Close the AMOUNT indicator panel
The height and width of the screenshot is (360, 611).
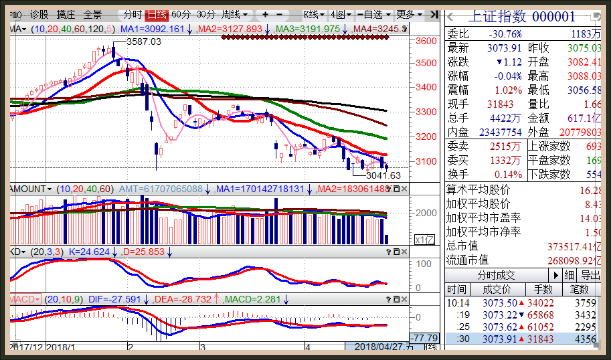[404, 189]
